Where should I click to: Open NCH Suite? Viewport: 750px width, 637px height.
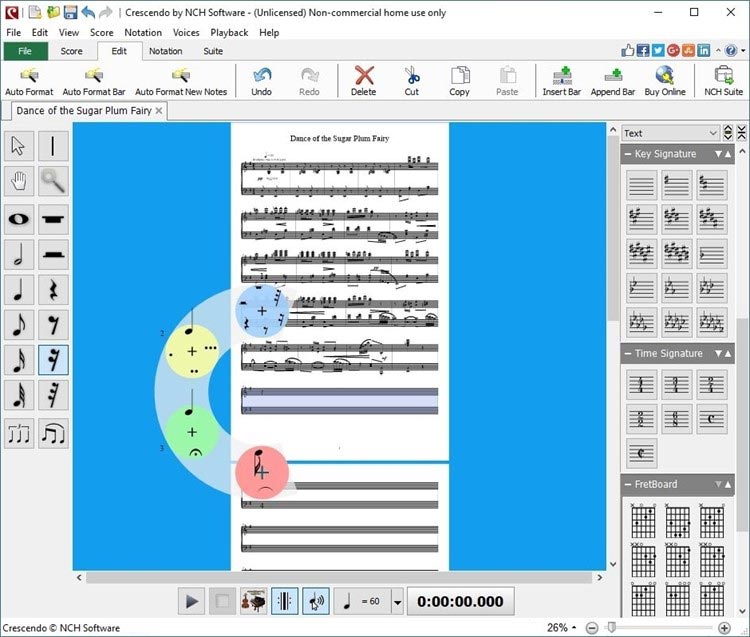(x=723, y=81)
